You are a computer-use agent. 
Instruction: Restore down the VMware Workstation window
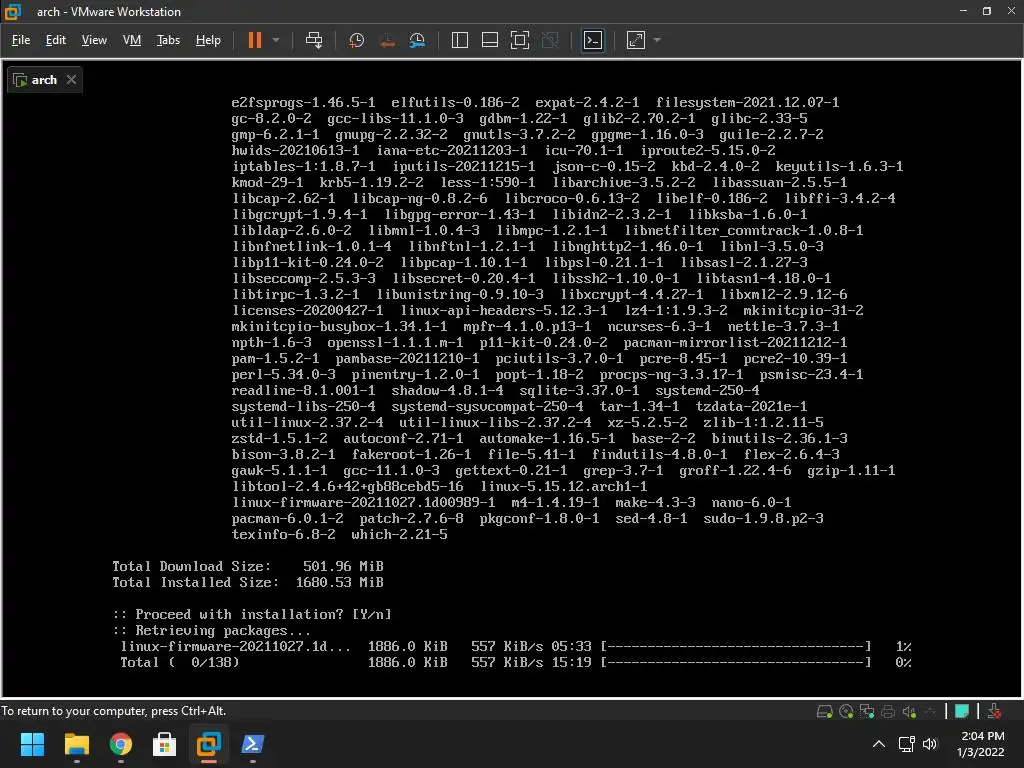tap(987, 11)
